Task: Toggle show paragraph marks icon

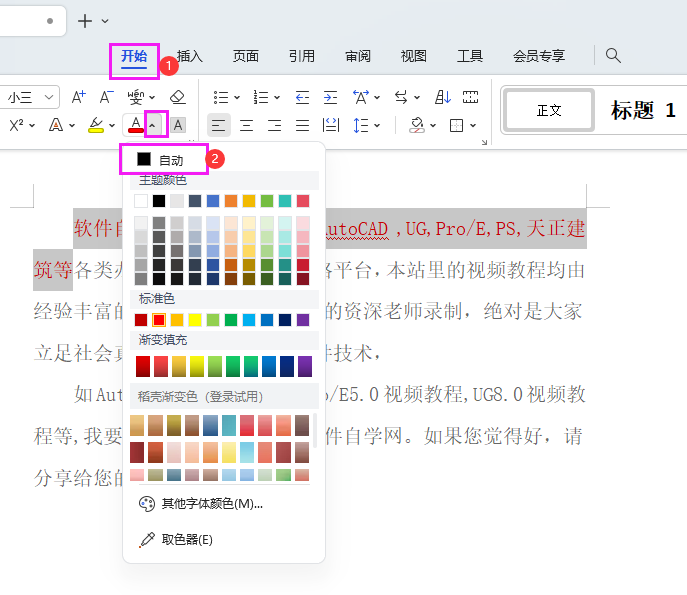Action: 471,97
